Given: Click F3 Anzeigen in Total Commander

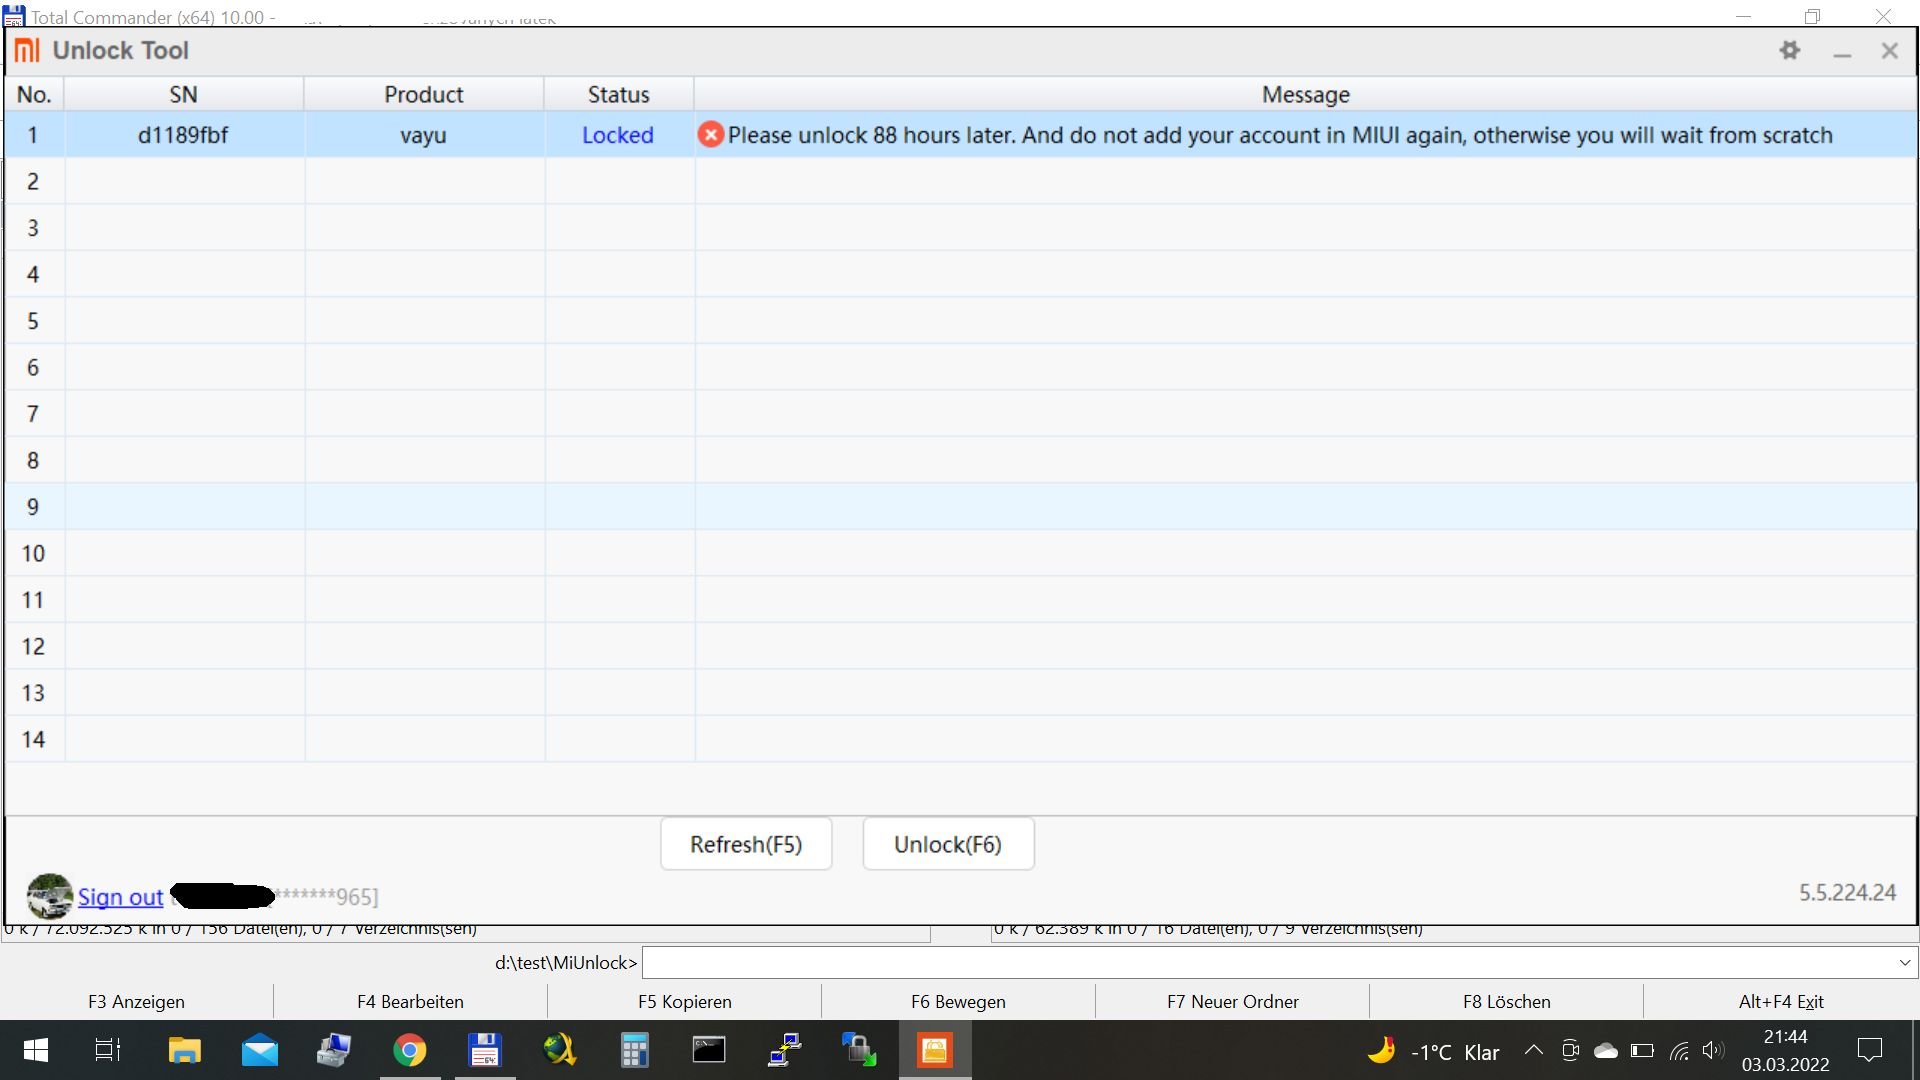Looking at the screenshot, I should [x=136, y=1001].
